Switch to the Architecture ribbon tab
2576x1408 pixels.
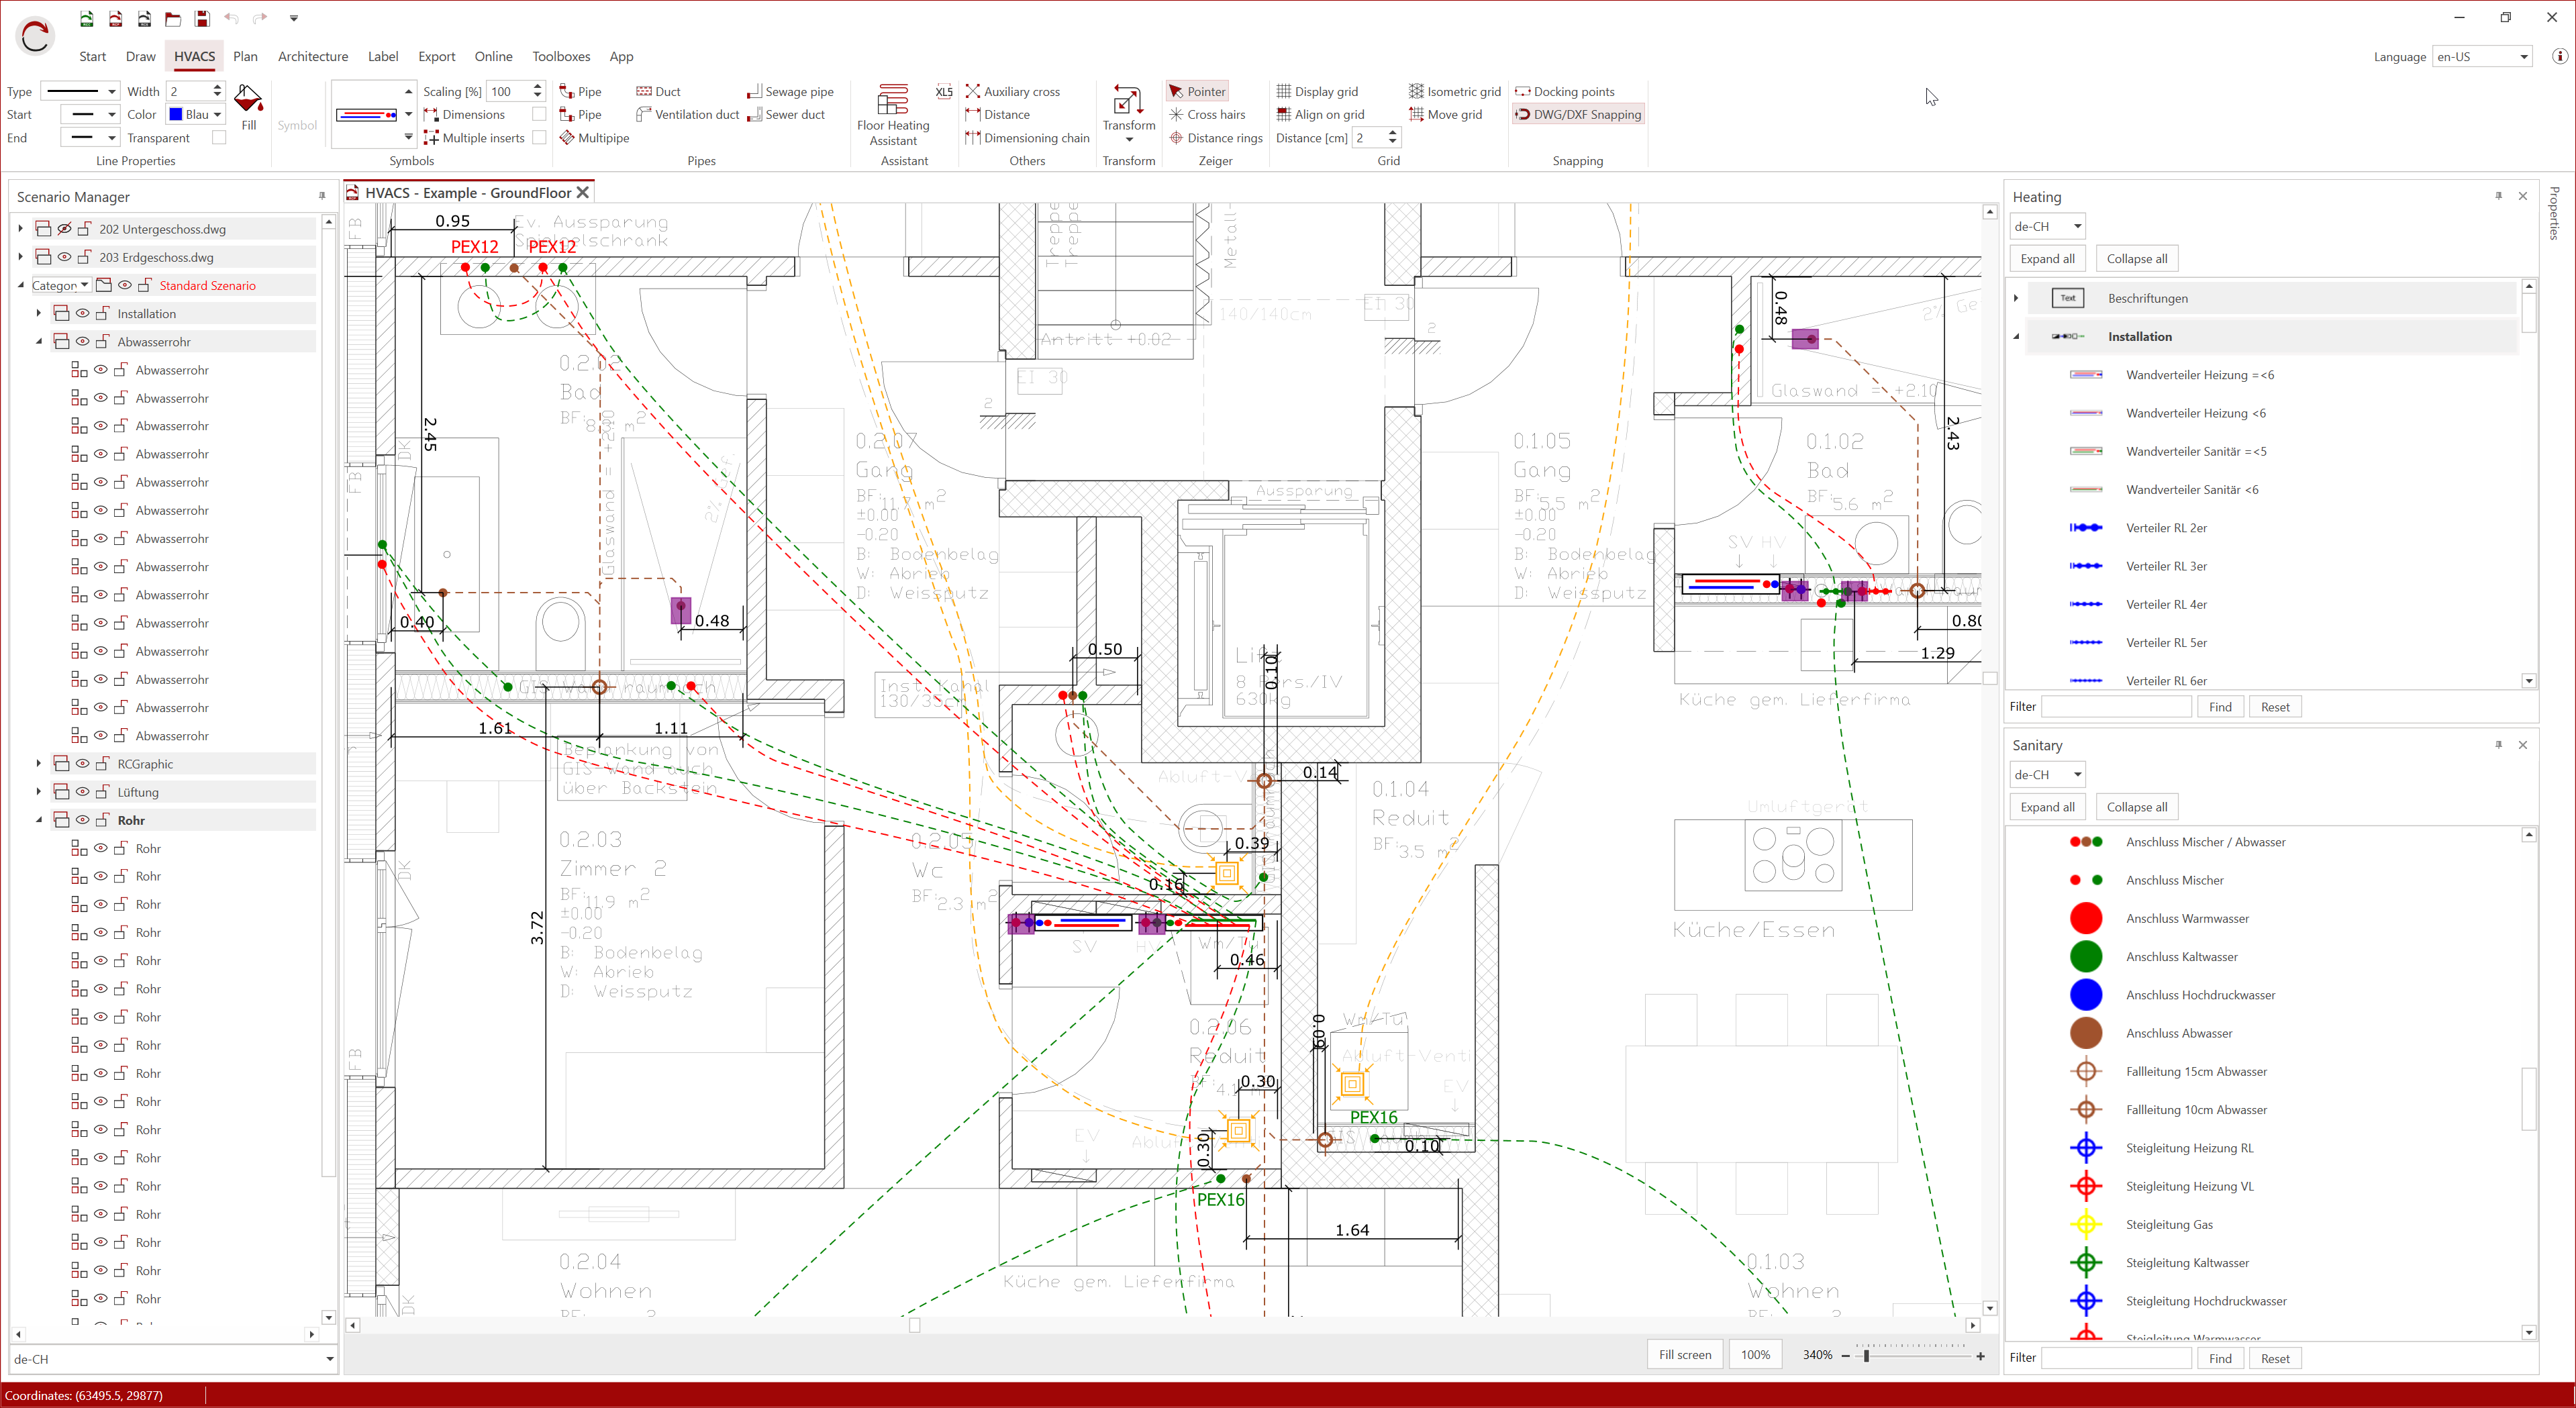click(312, 57)
